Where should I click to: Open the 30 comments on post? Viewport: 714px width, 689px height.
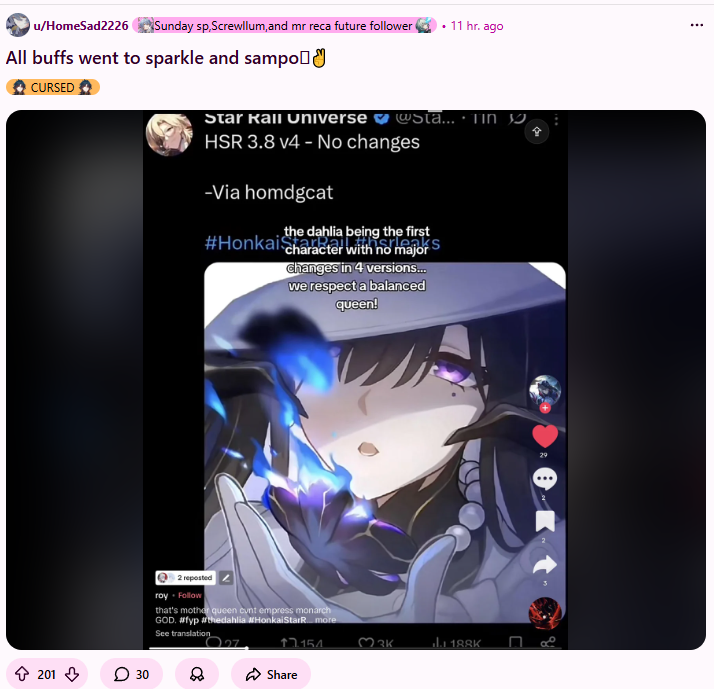[x=131, y=674]
